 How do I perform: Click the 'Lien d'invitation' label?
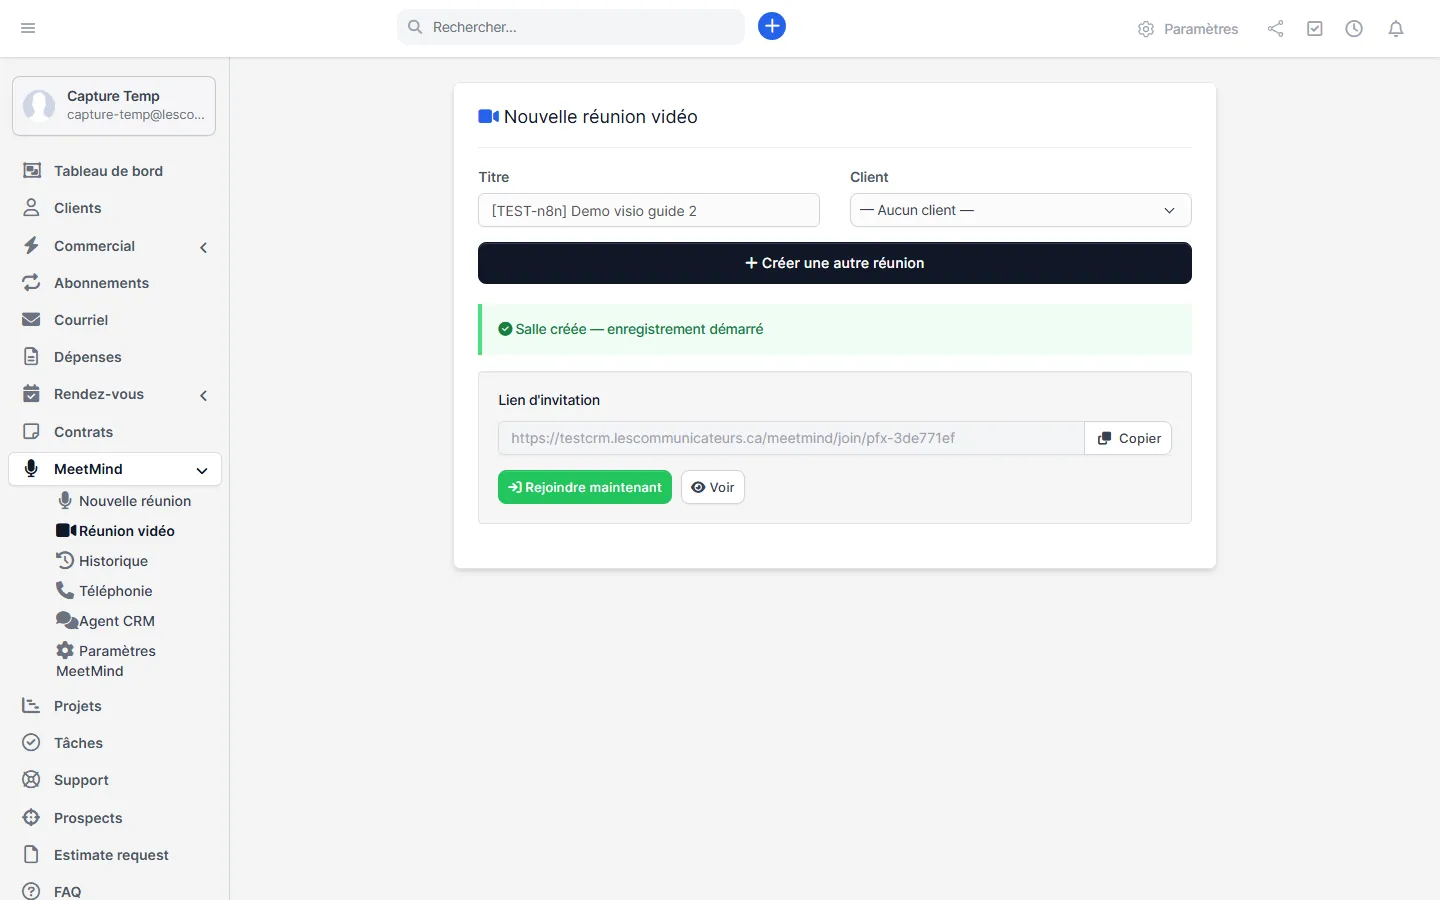click(549, 400)
